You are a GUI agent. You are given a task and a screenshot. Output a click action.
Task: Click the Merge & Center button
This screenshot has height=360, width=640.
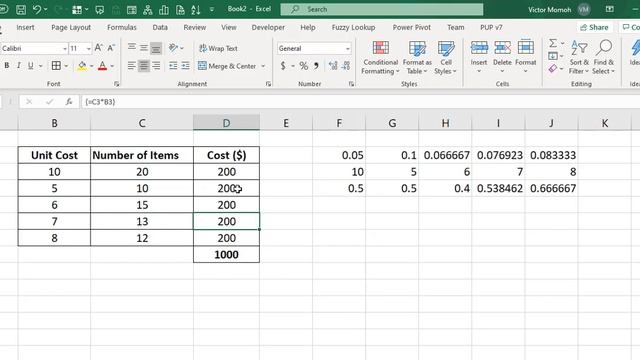[x=227, y=66]
